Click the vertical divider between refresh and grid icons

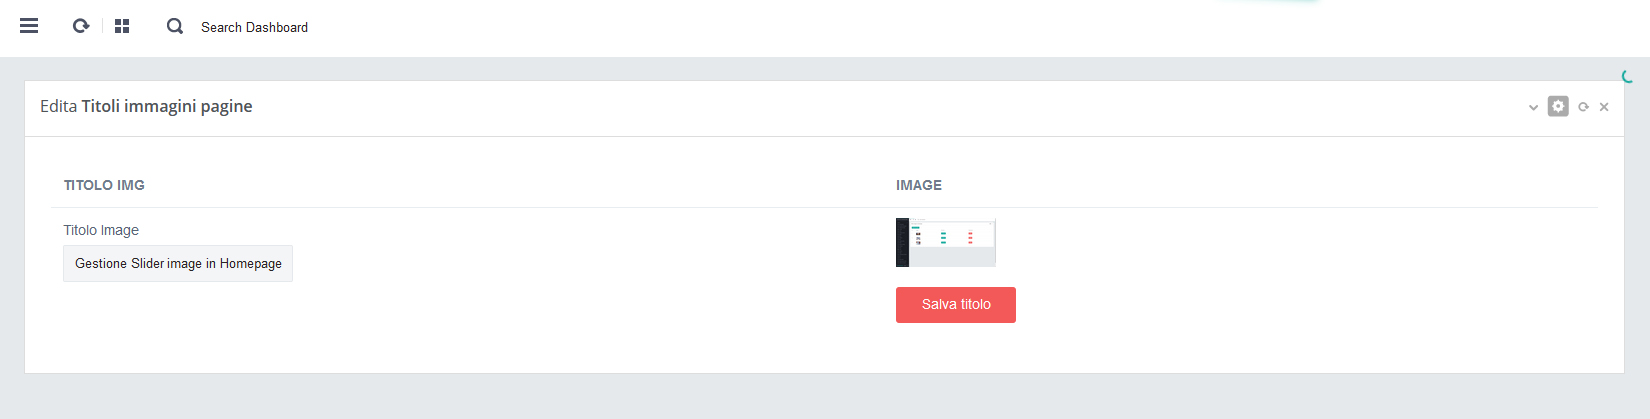(102, 26)
